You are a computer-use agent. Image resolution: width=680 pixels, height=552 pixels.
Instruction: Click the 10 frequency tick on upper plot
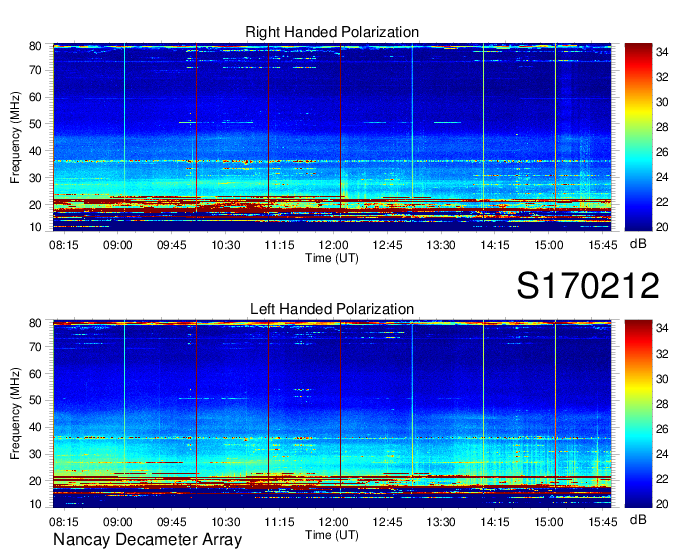[35, 227]
